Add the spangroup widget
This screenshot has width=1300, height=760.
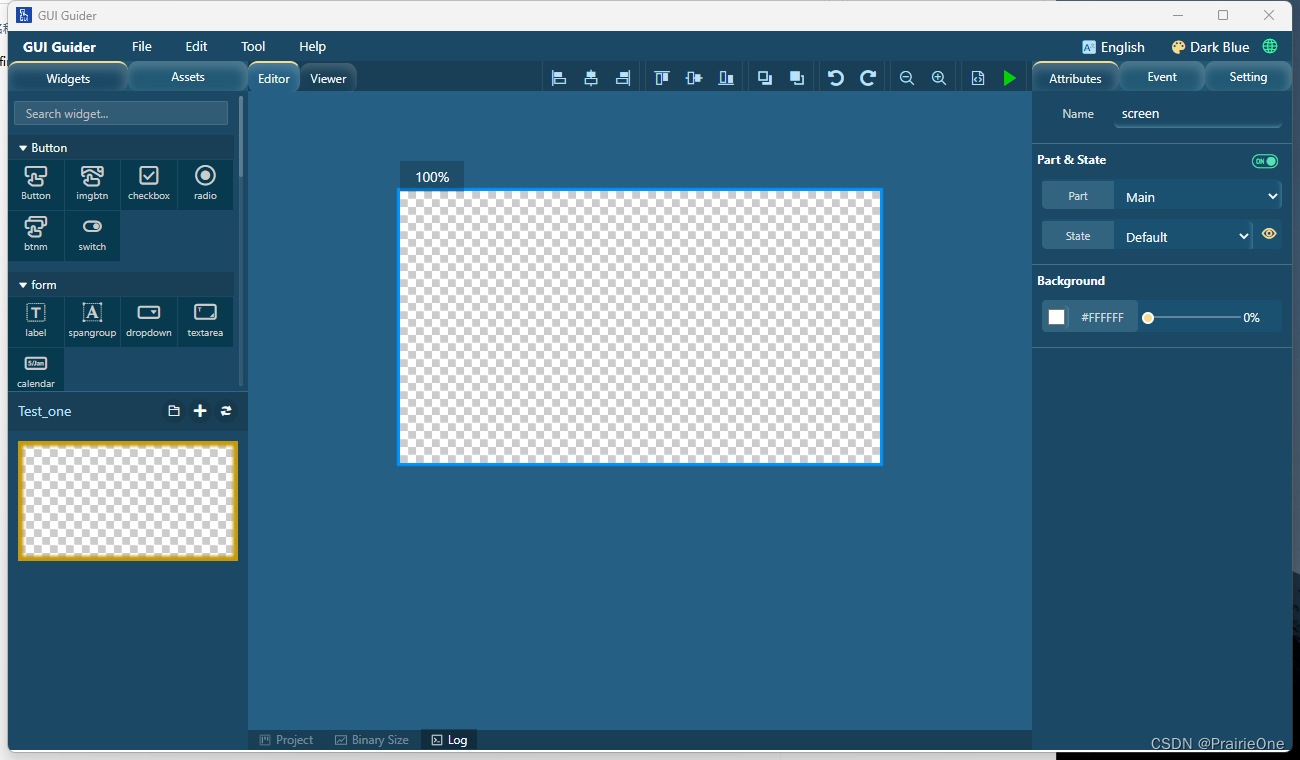92,321
